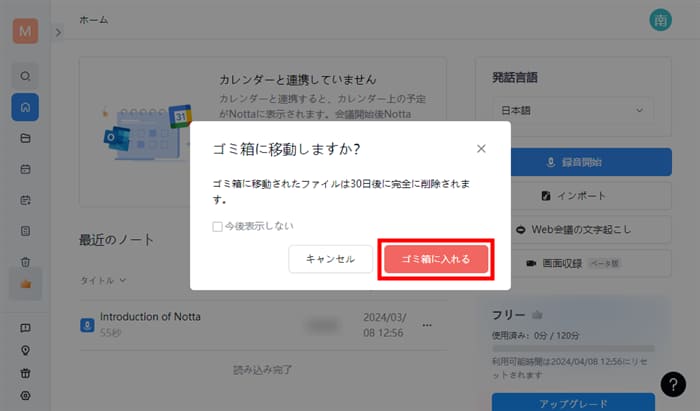Open the folder icon in the sidebar
700x411 pixels.
25,138
